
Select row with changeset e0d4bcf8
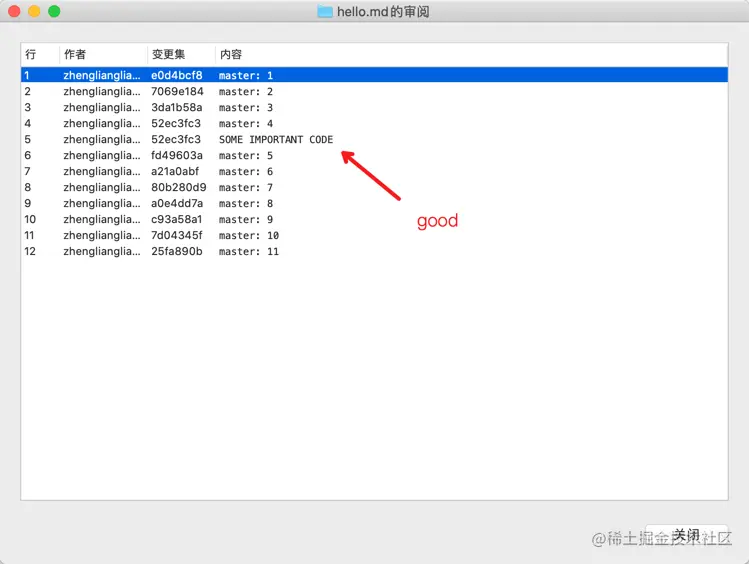pyautogui.click(x=374, y=75)
